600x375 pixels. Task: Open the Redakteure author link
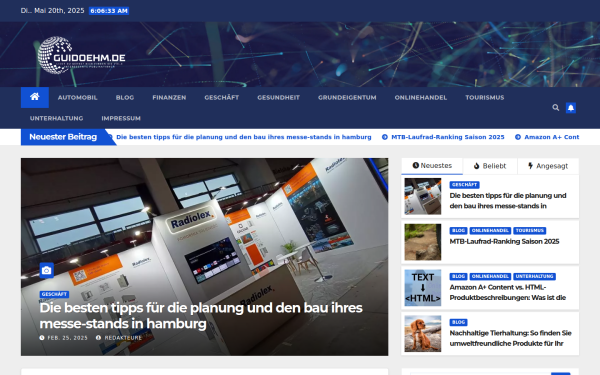(123, 338)
